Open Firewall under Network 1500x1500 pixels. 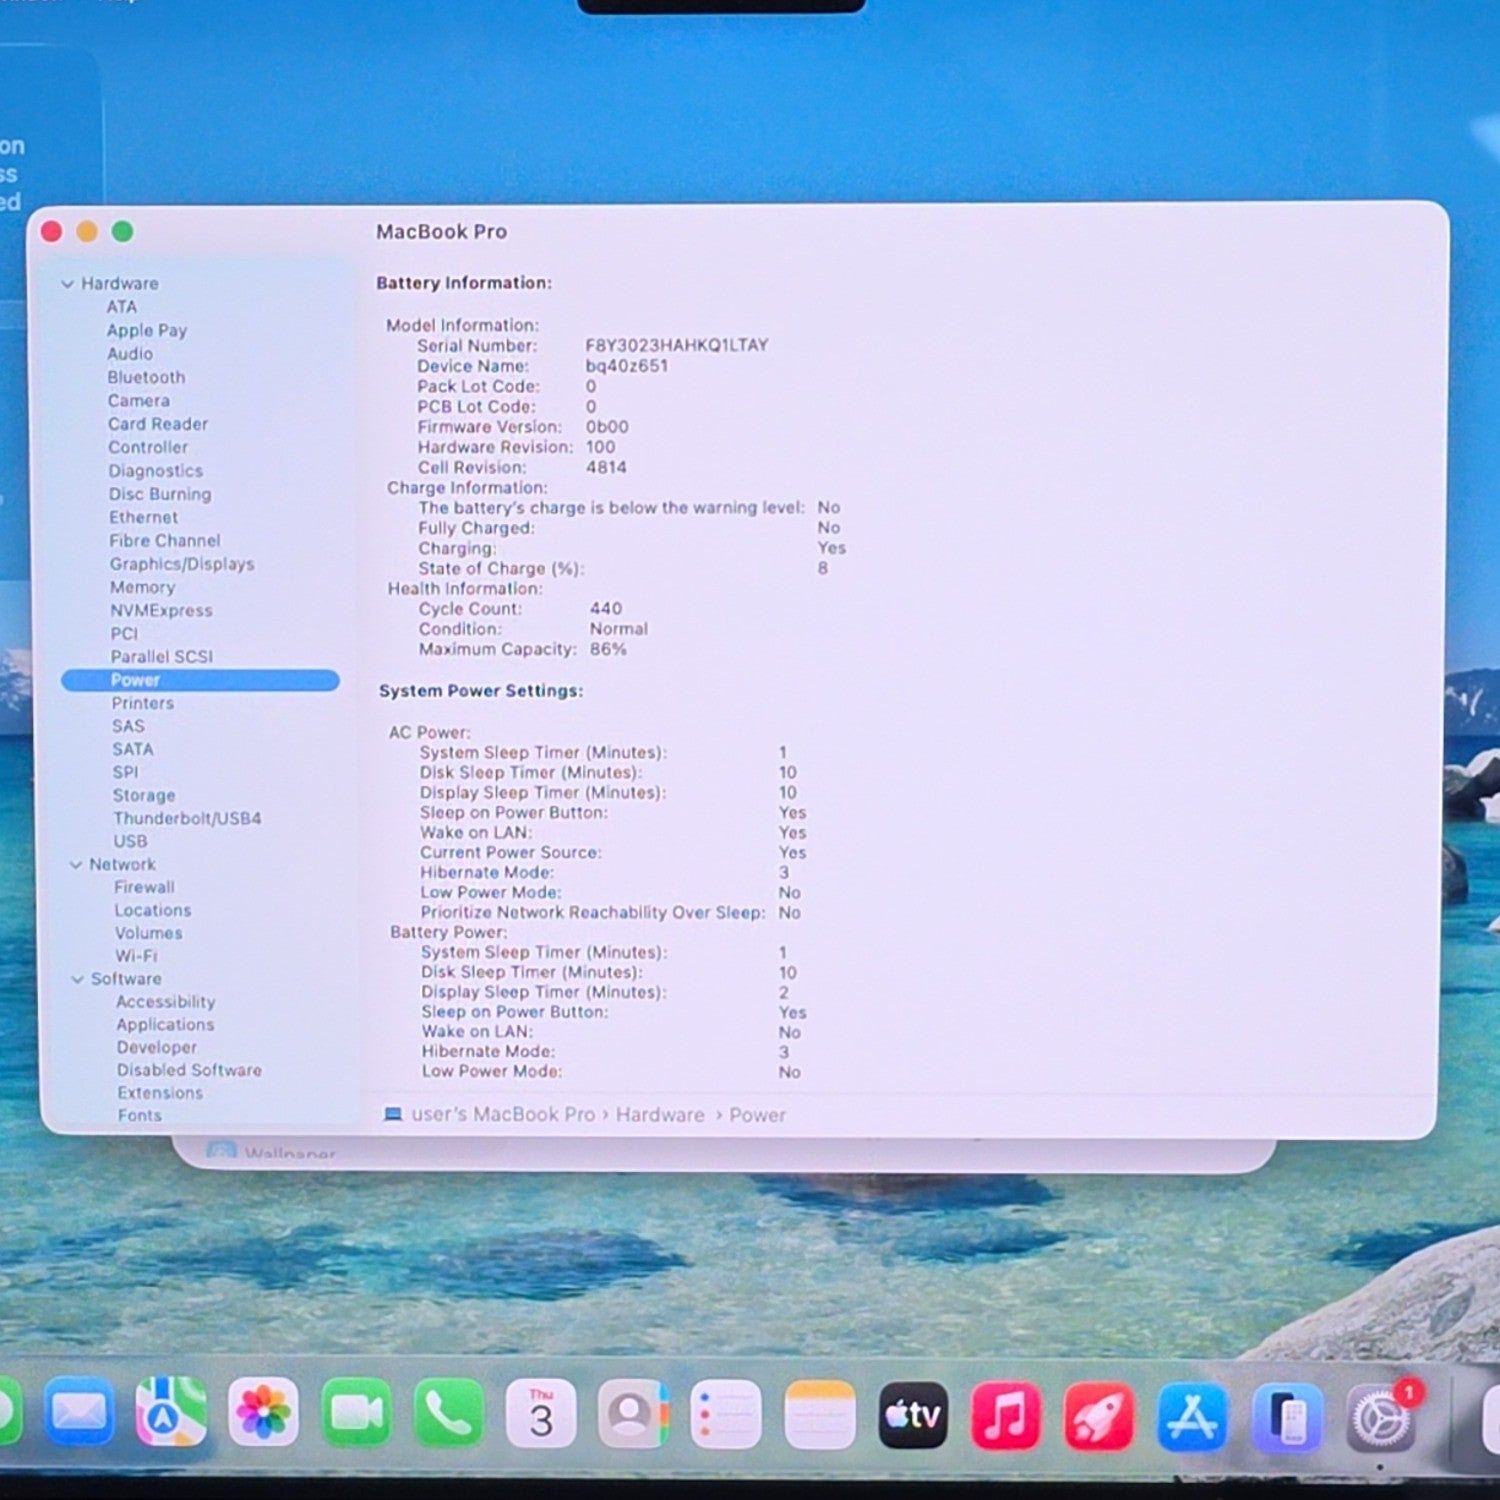pos(144,887)
